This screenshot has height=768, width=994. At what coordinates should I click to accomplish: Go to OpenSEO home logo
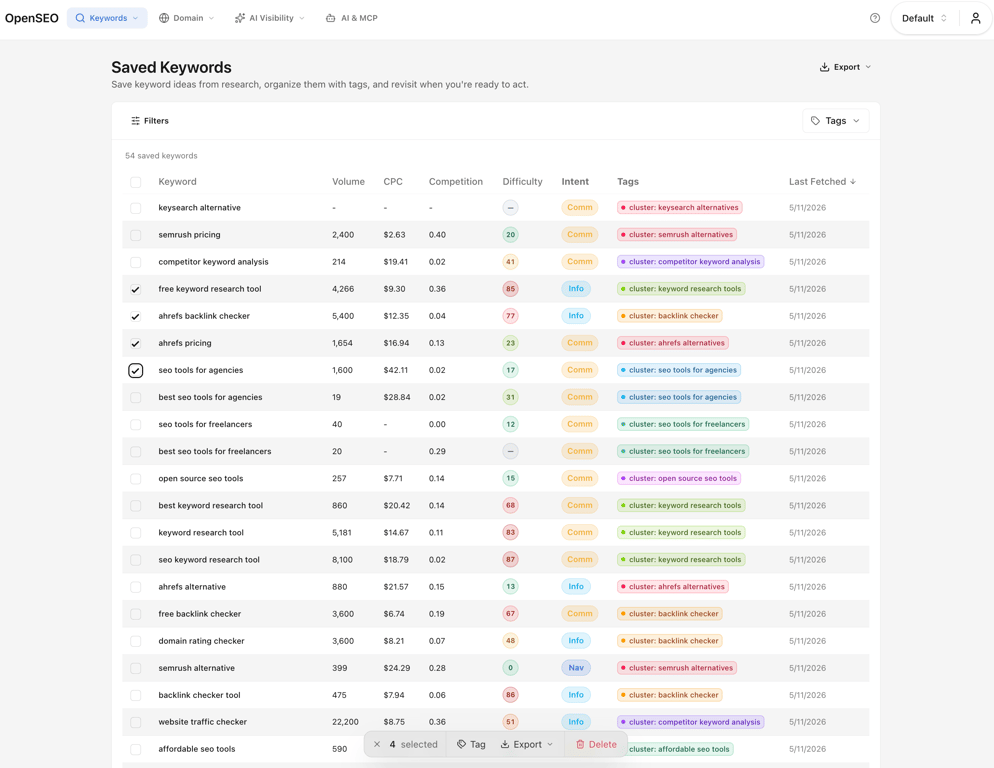[32, 18]
